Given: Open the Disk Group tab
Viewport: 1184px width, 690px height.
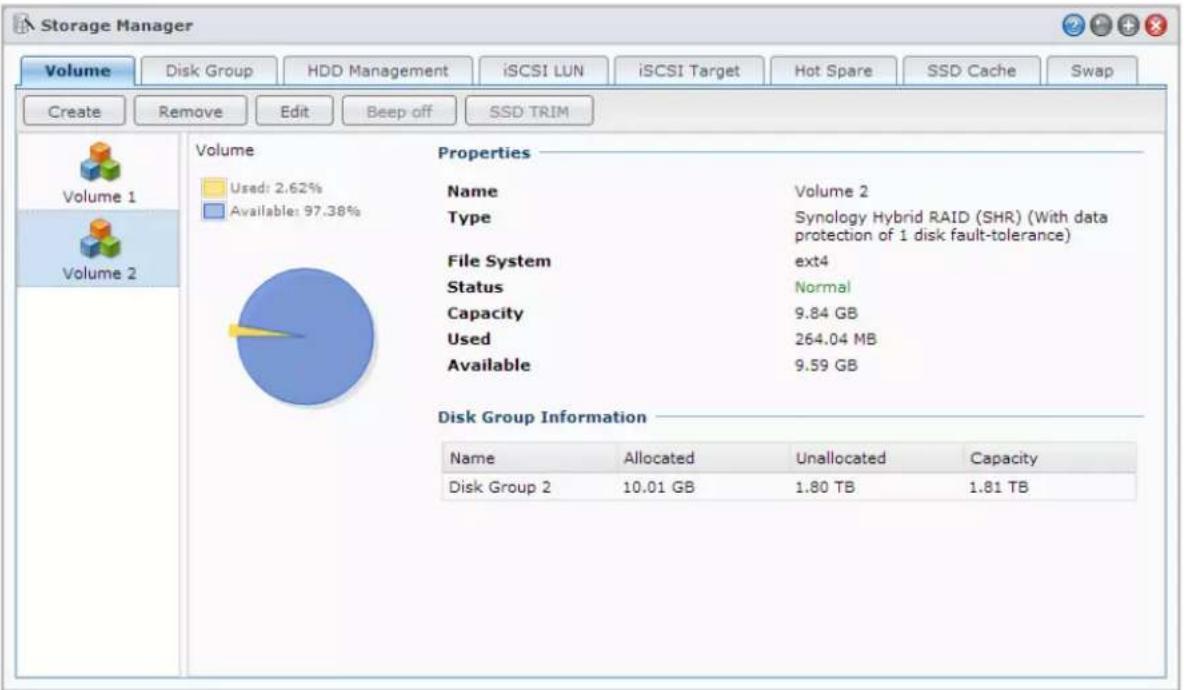Looking at the screenshot, I should tap(209, 71).
